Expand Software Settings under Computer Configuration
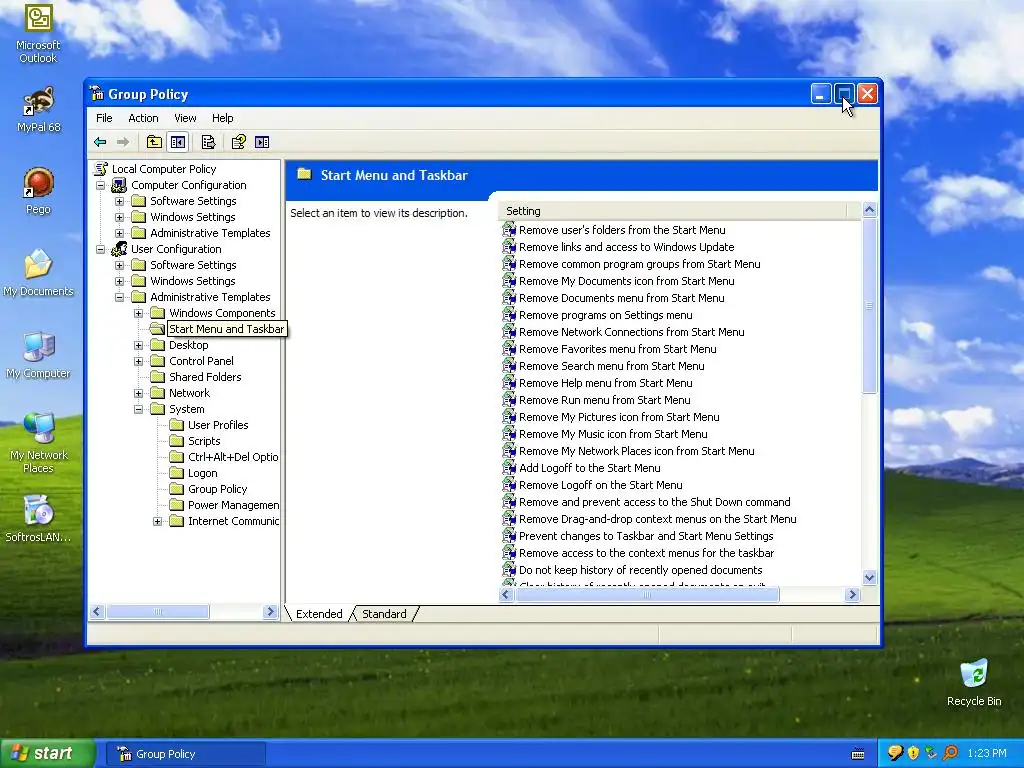The height and width of the screenshot is (768, 1024). [120, 201]
